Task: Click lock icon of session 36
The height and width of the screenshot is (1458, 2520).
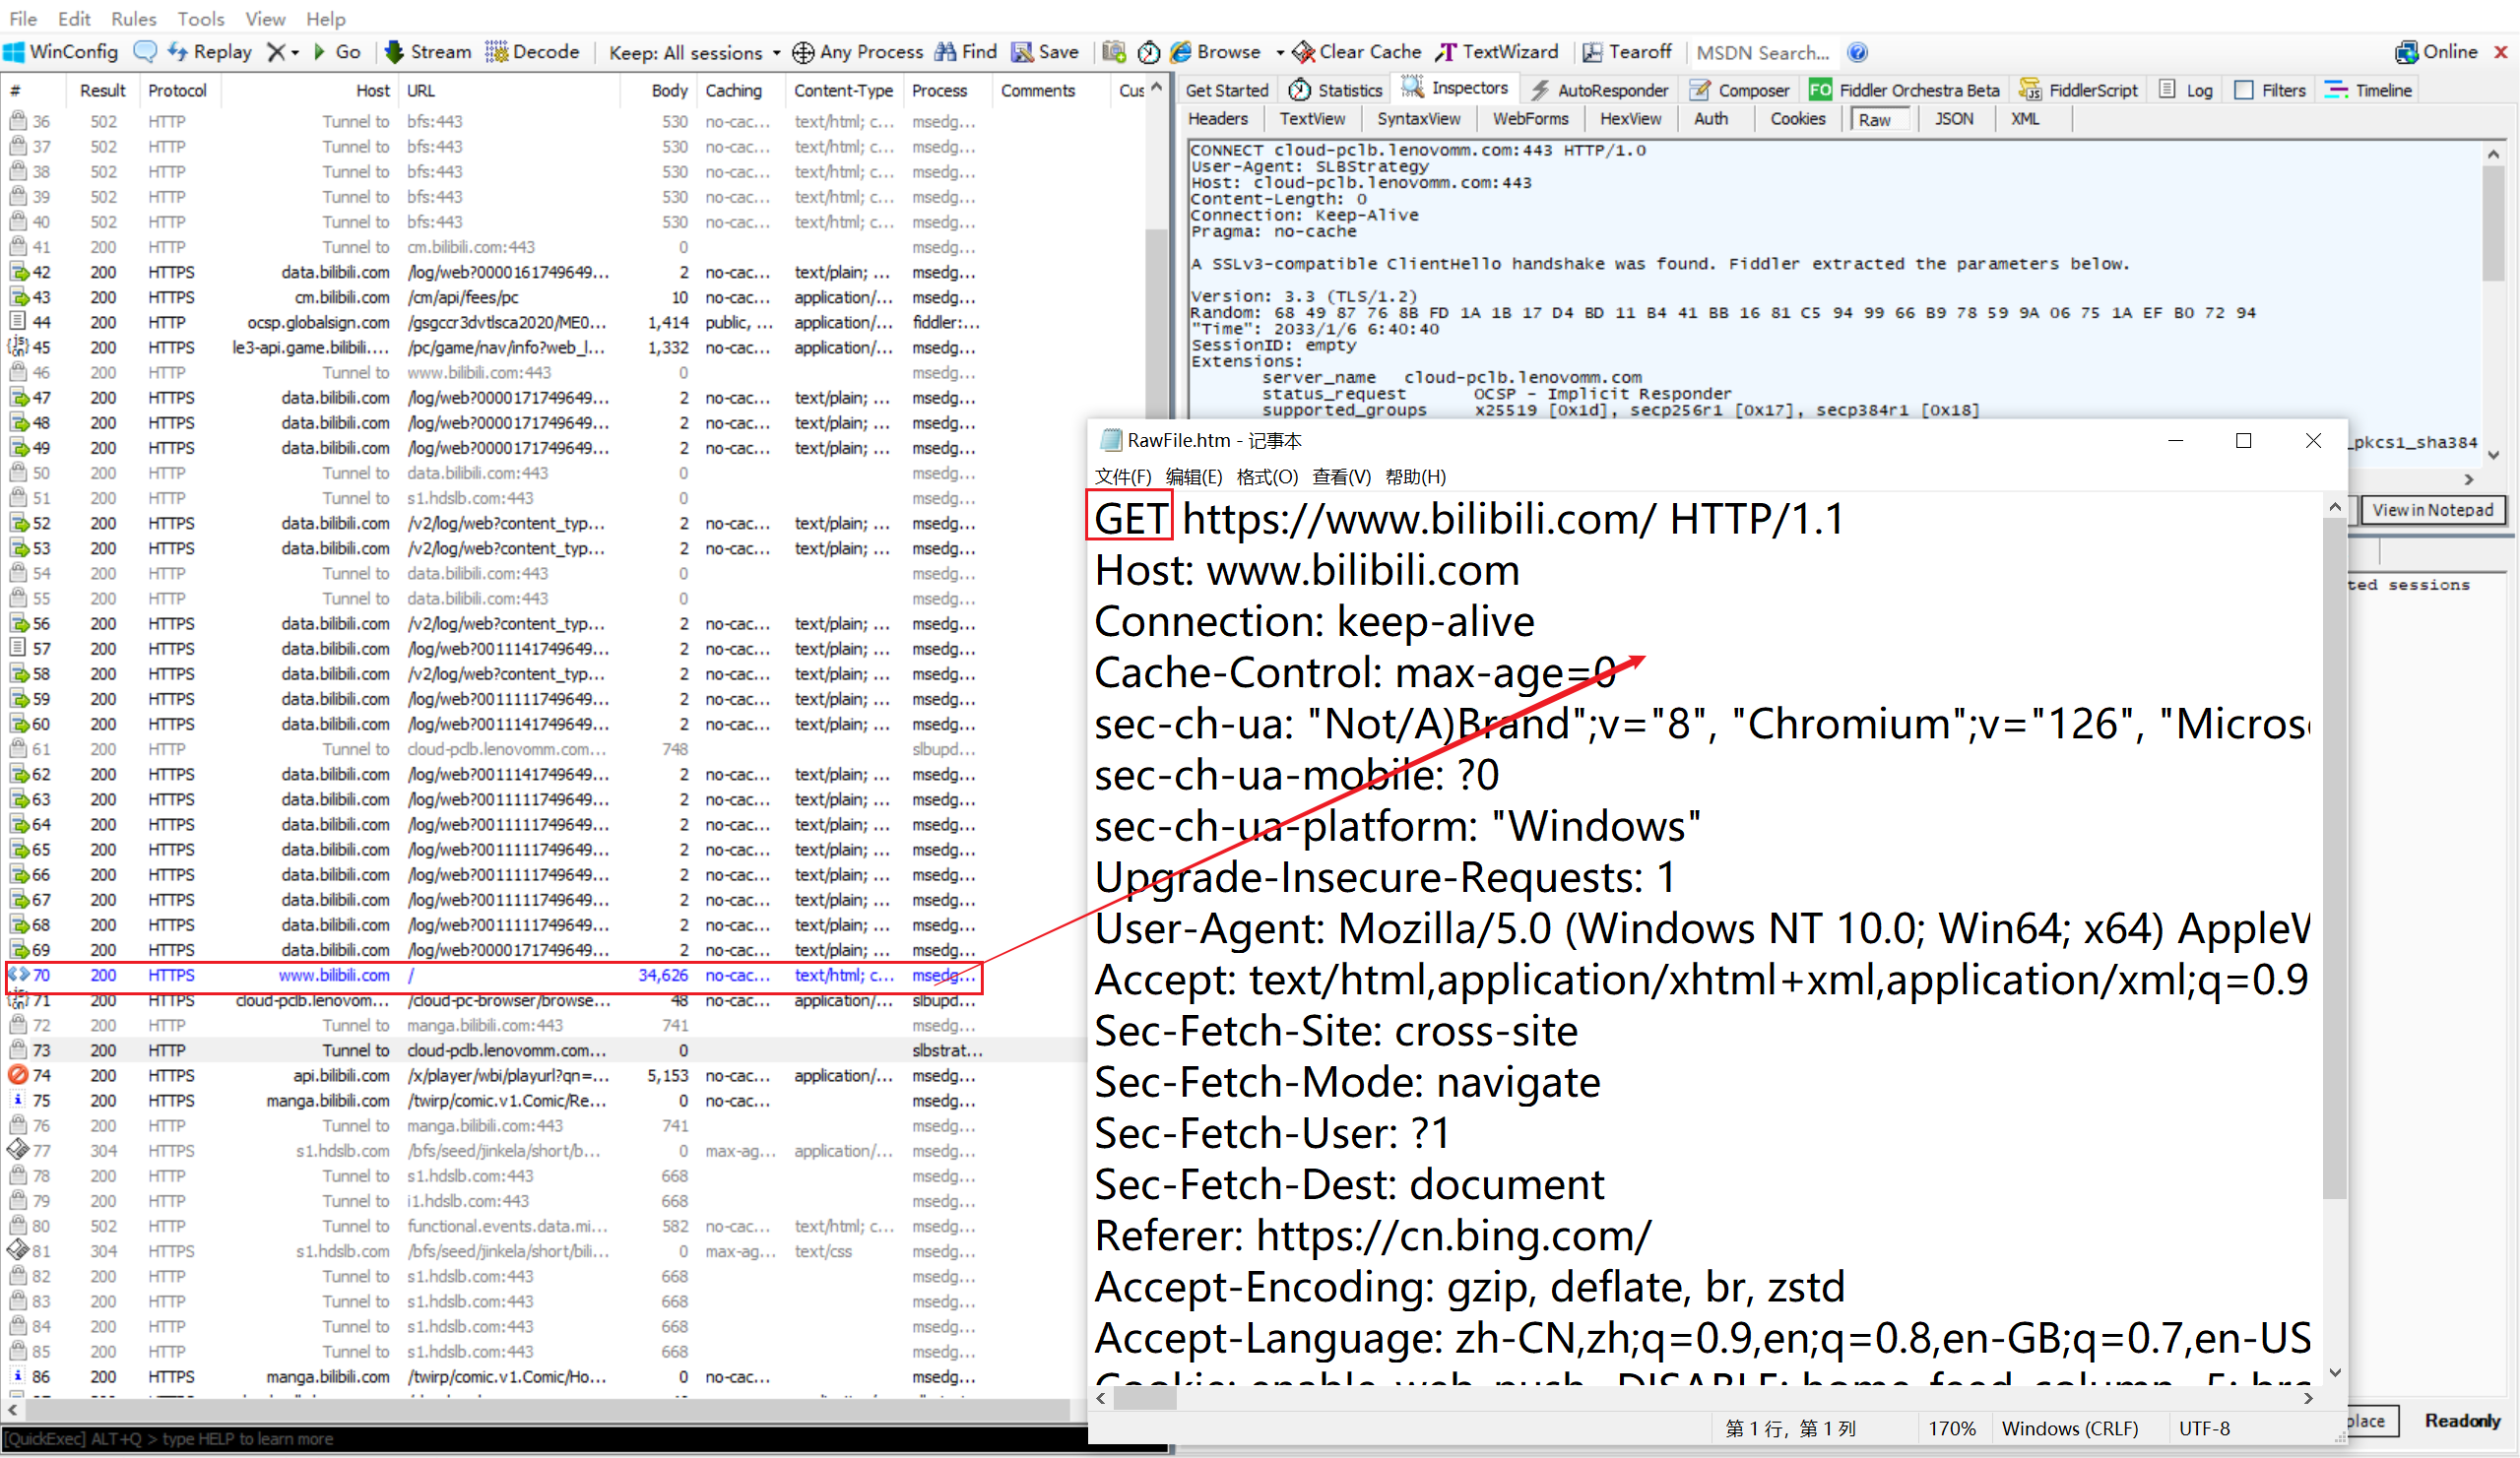Action: pyautogui.click(x=18, y=121)
